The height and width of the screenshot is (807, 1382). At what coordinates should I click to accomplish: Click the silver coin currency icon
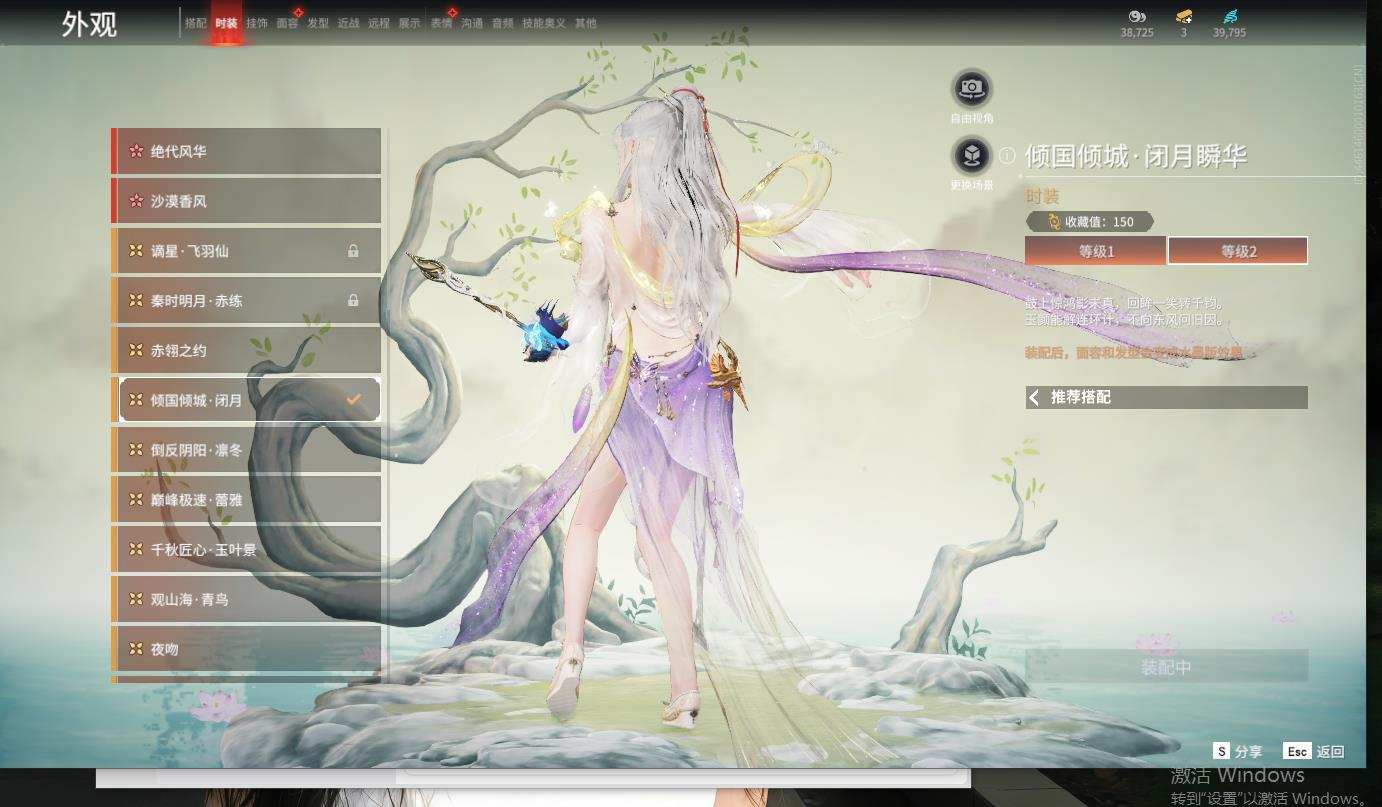tap(1136, 16)
